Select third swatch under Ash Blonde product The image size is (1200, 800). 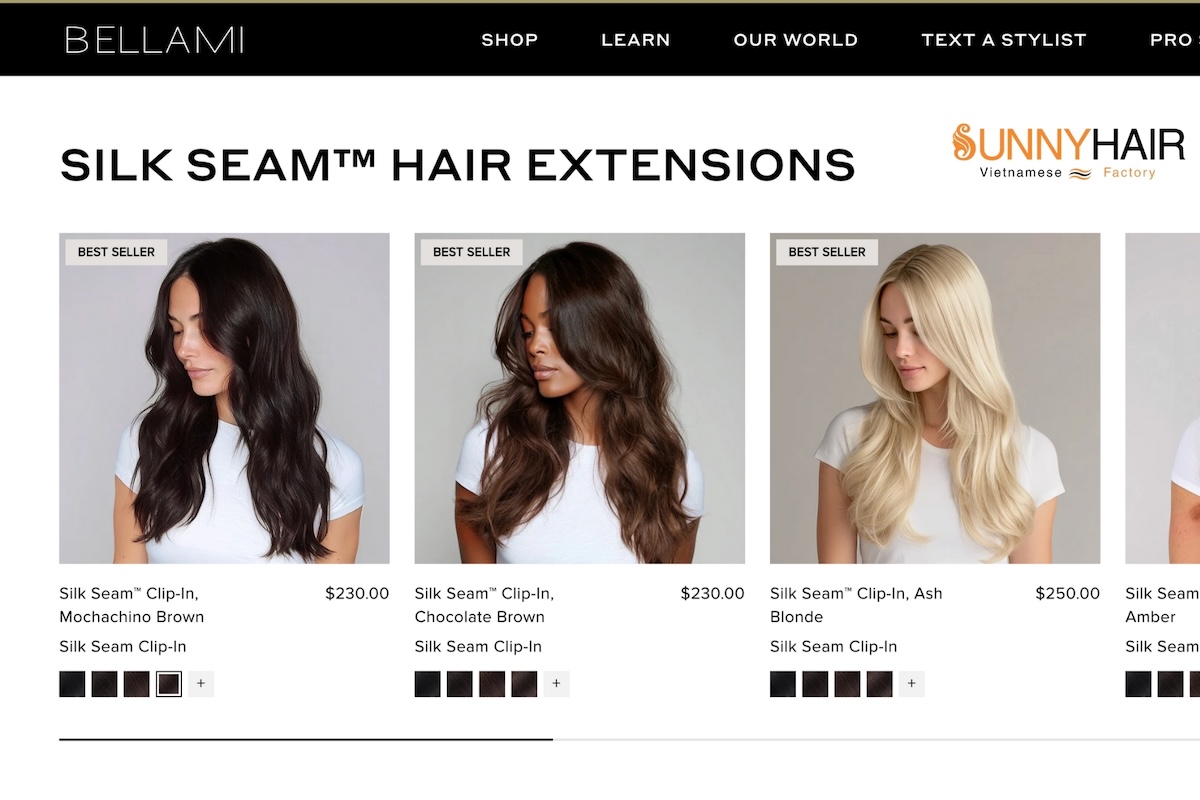pos(848,684)
